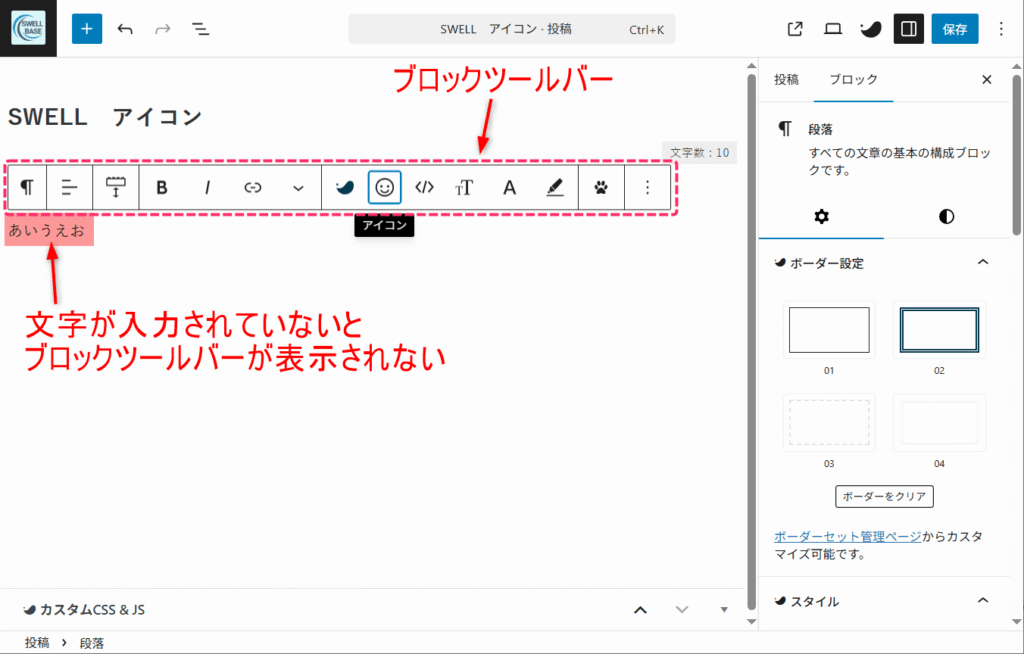Undo the last edit
This screenshot has height=654, width=1024.
pyautogui.click(x=125, y=29)
